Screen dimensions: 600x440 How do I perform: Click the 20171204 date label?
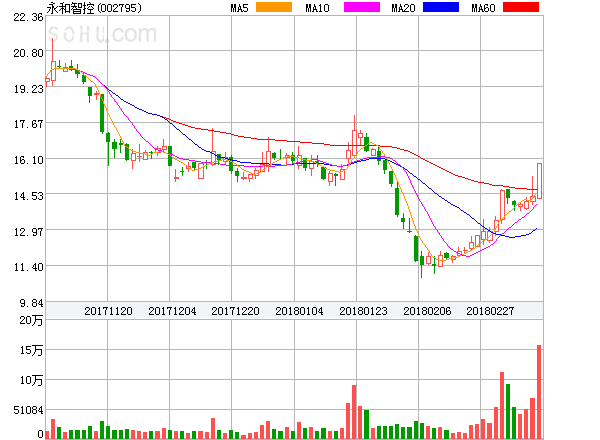(172, 311)
